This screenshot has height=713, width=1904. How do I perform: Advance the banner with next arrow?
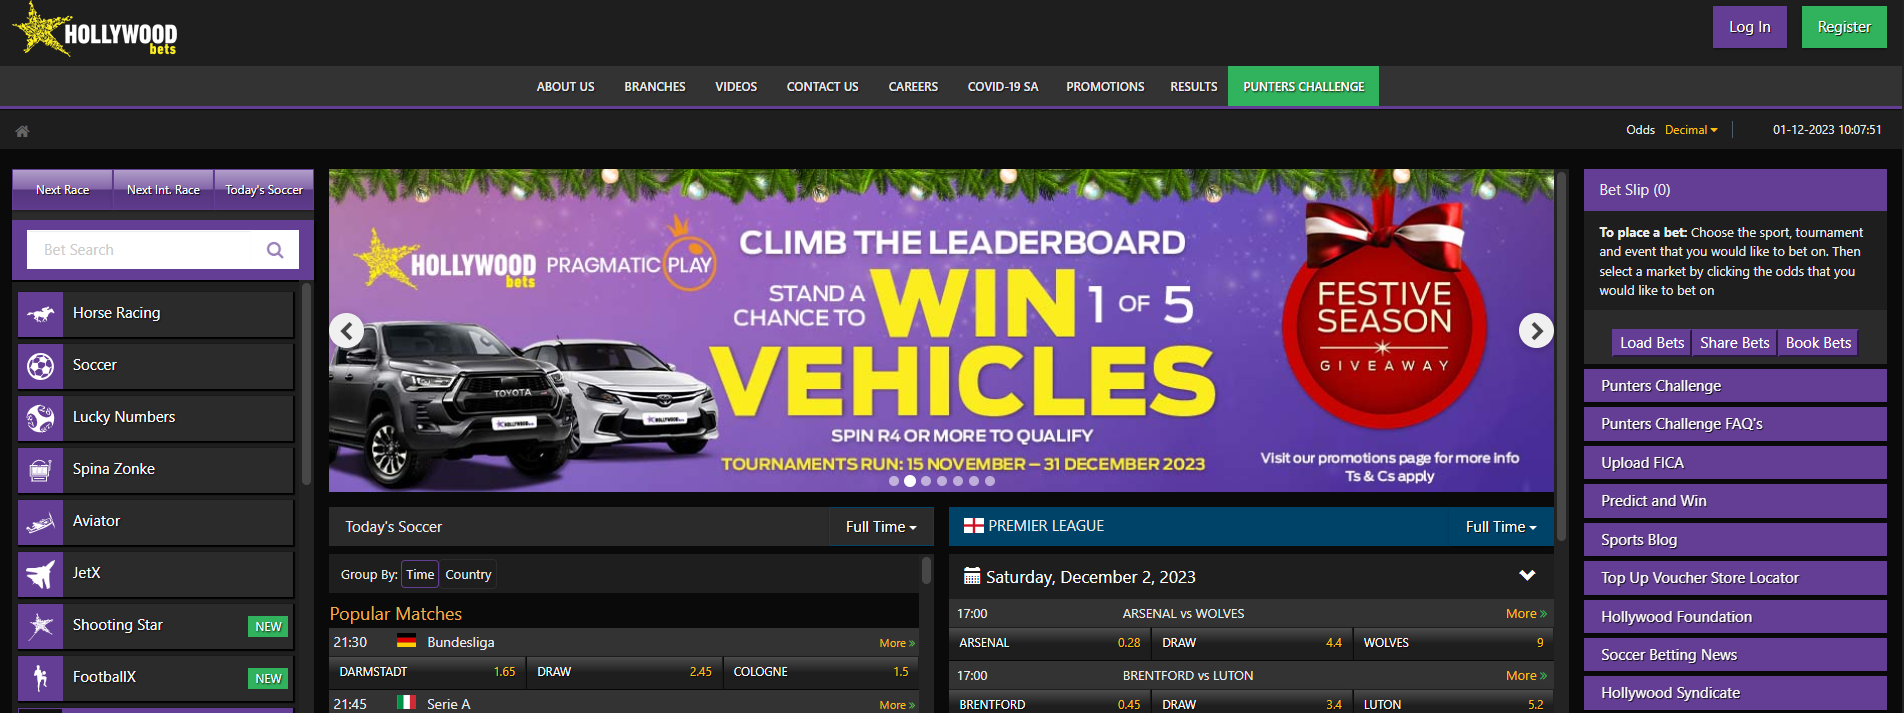click(1536, 330)
